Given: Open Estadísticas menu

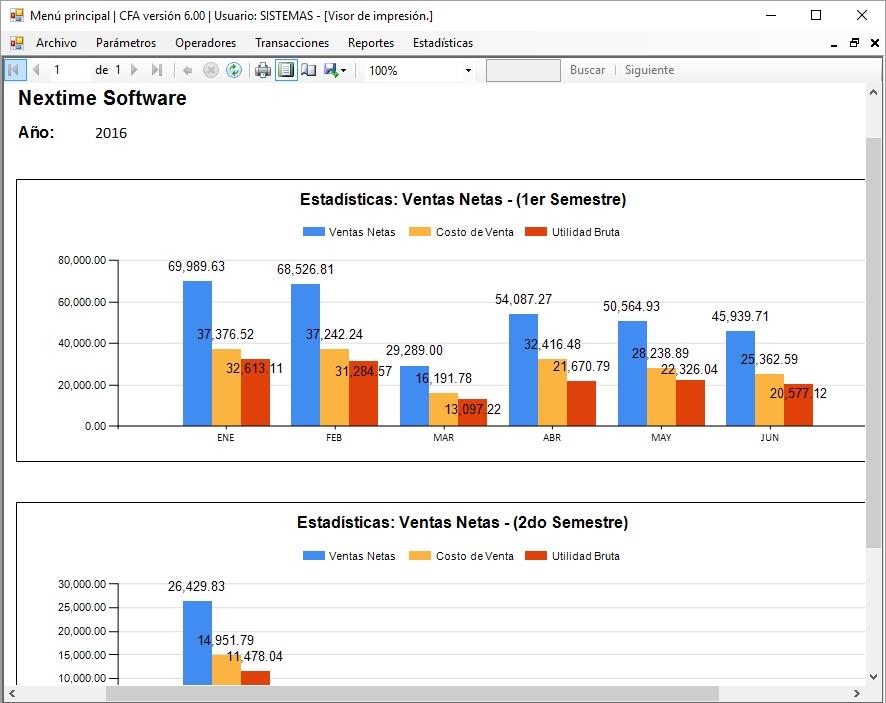Looking at the screenshot, I should [443, 43].
